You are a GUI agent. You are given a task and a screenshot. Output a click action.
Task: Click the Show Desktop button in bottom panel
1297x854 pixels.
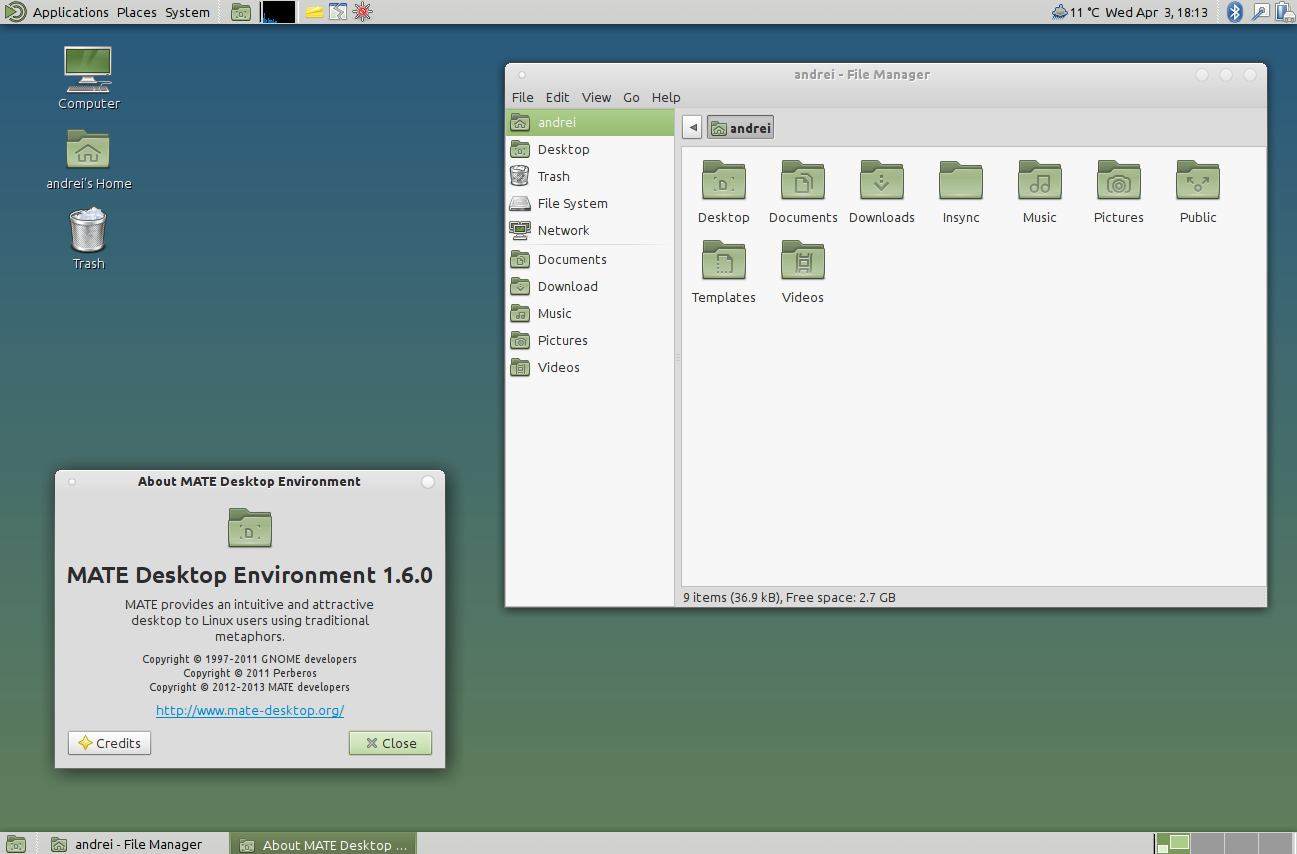pyautogui.click(x=16, y=844)
